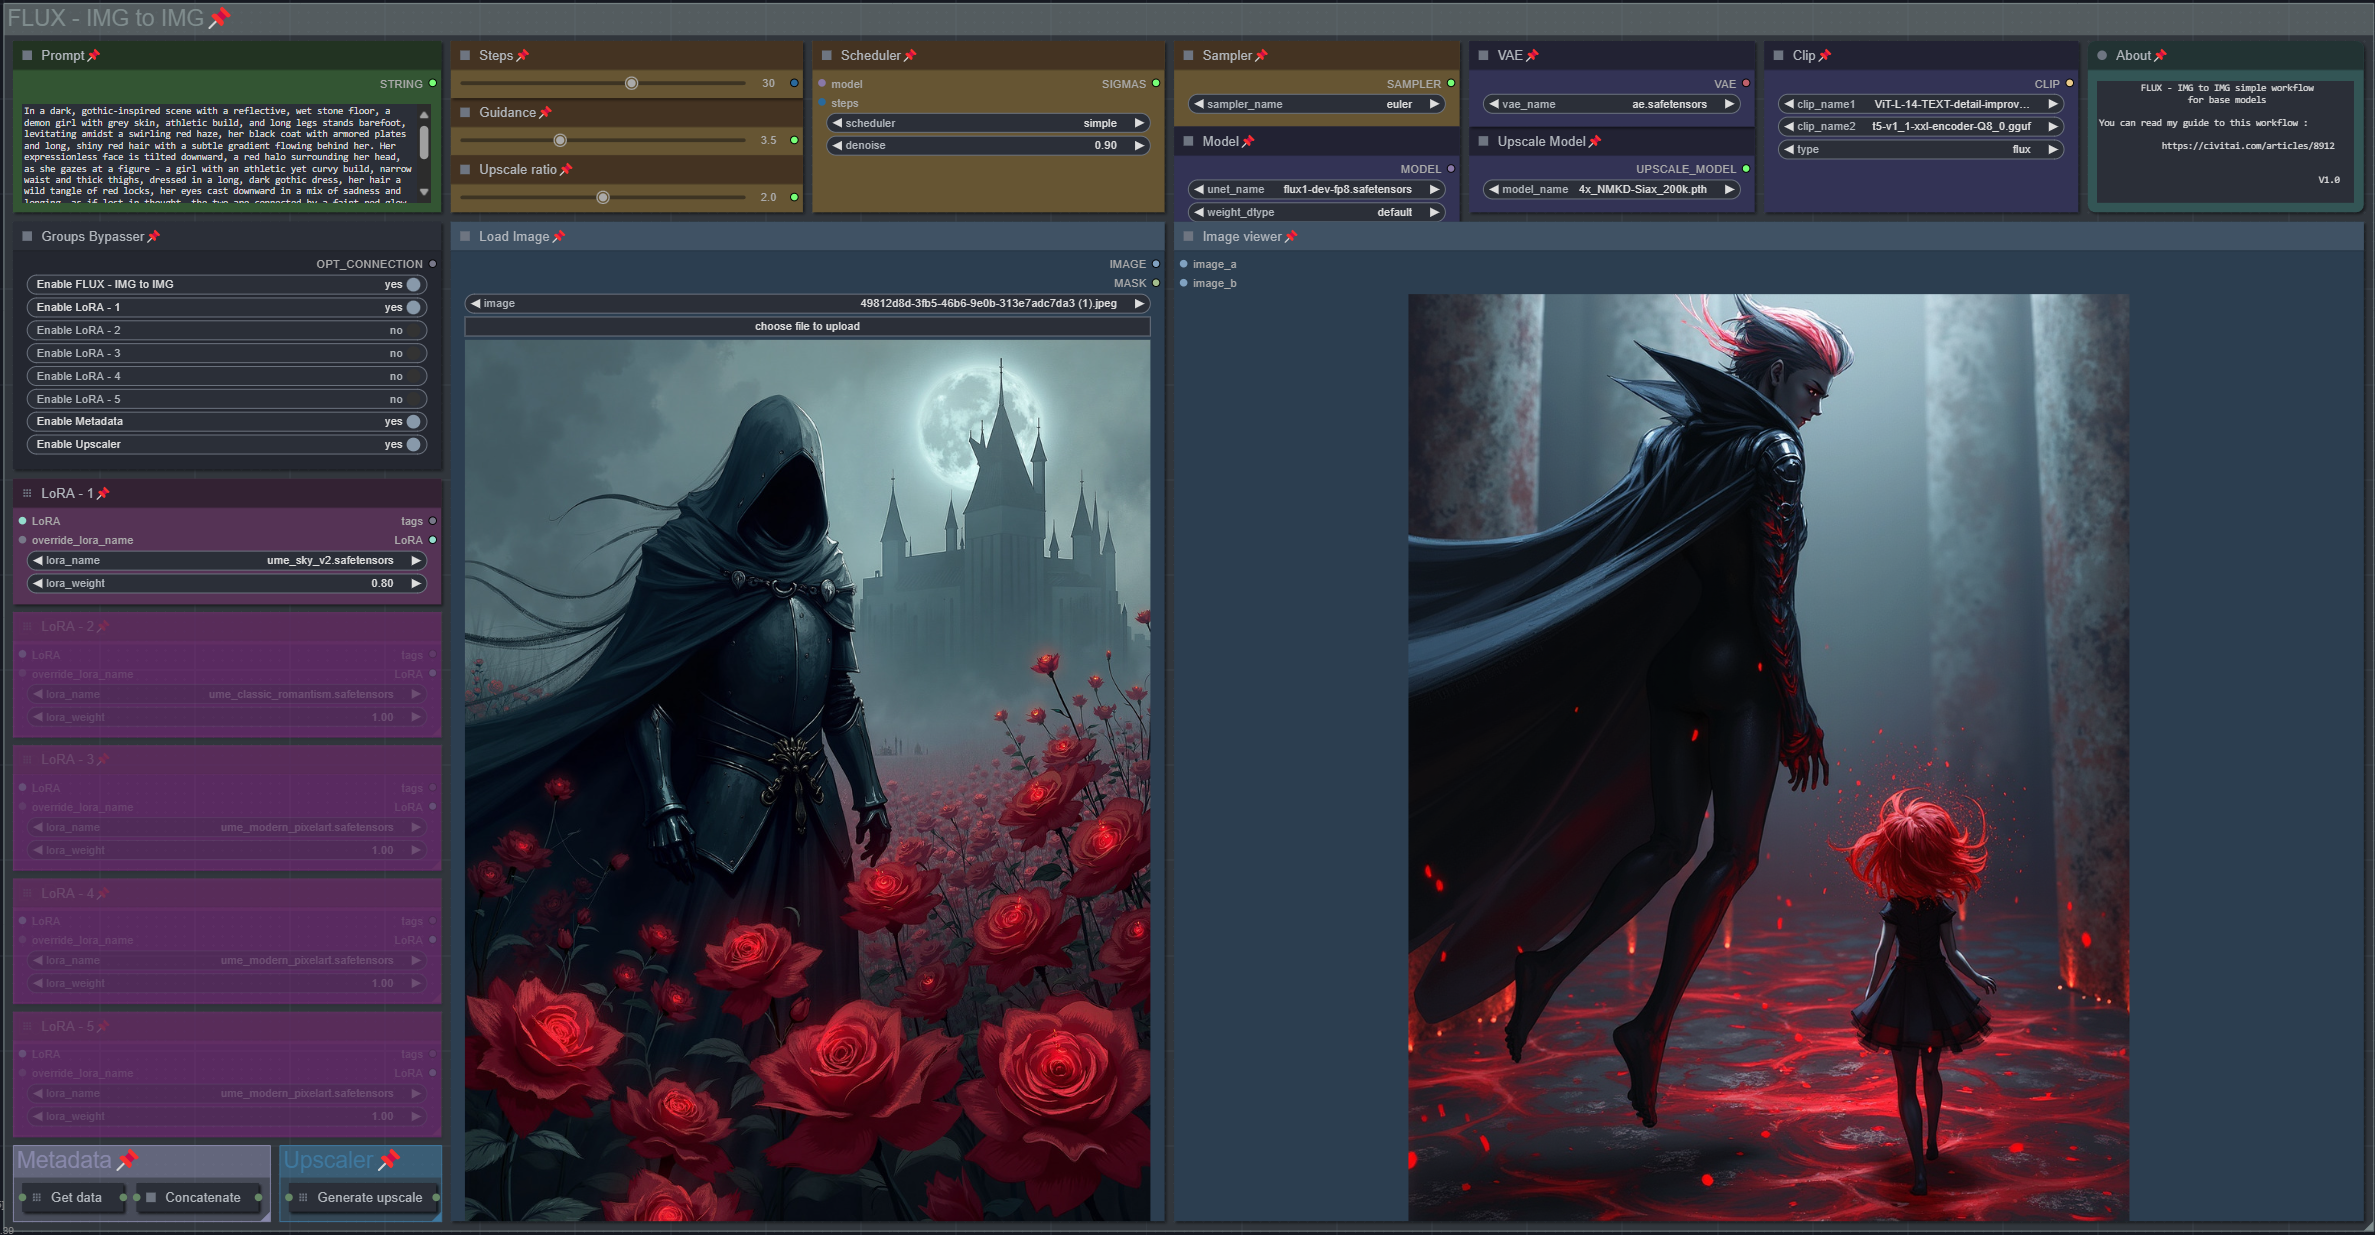Click the red pin icon beside Upscaler group
This screenshot has height=1235, width=2375.
[389, 1160]
